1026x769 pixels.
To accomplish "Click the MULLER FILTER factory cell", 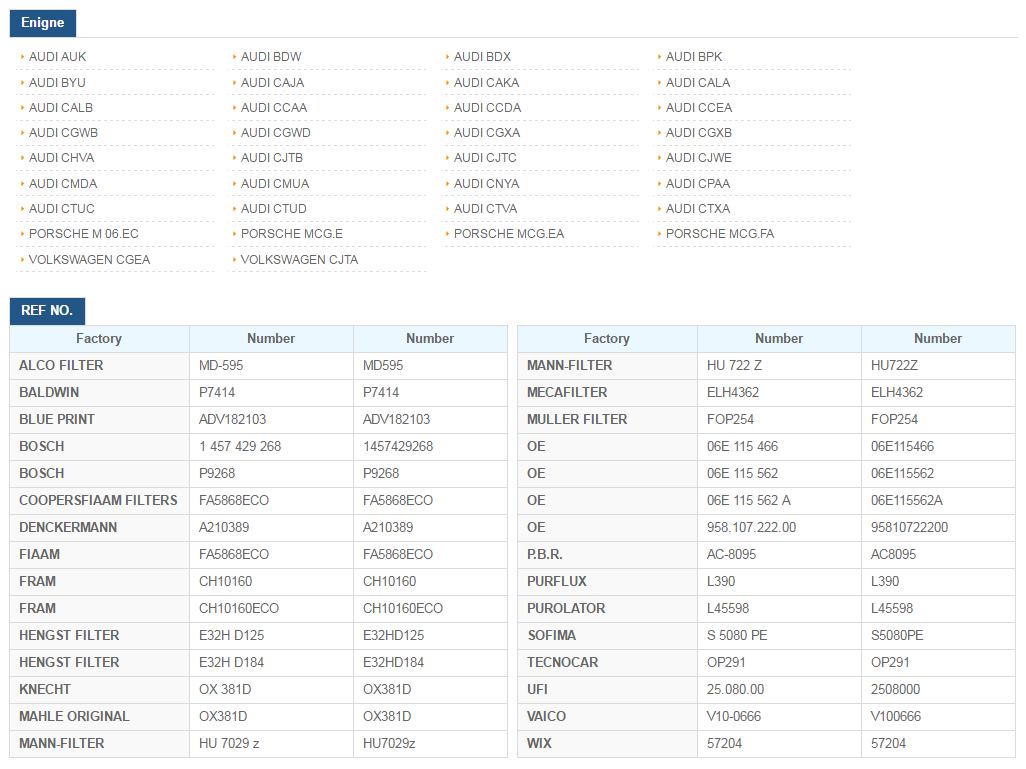I will pos(607,420).
